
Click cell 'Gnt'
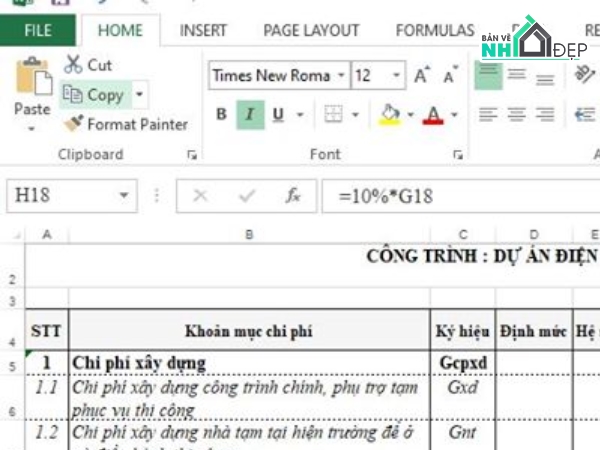coord(463,435)
